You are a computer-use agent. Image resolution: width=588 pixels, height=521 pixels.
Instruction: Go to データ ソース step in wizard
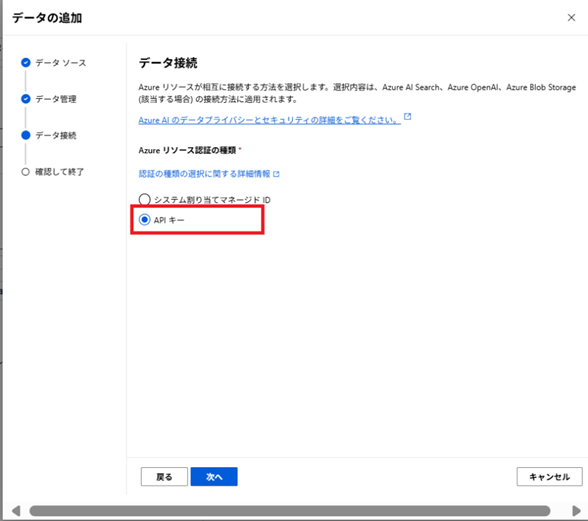[61, 63]
